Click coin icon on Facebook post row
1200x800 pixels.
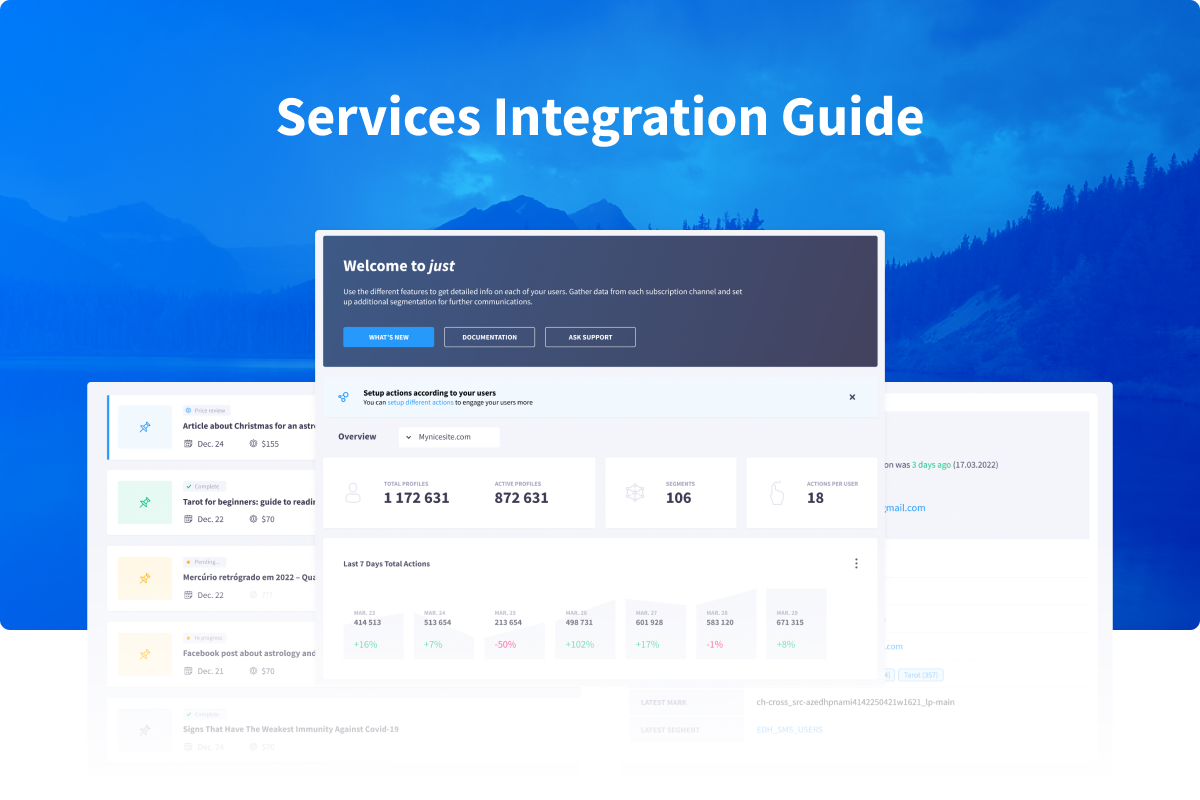253,671
